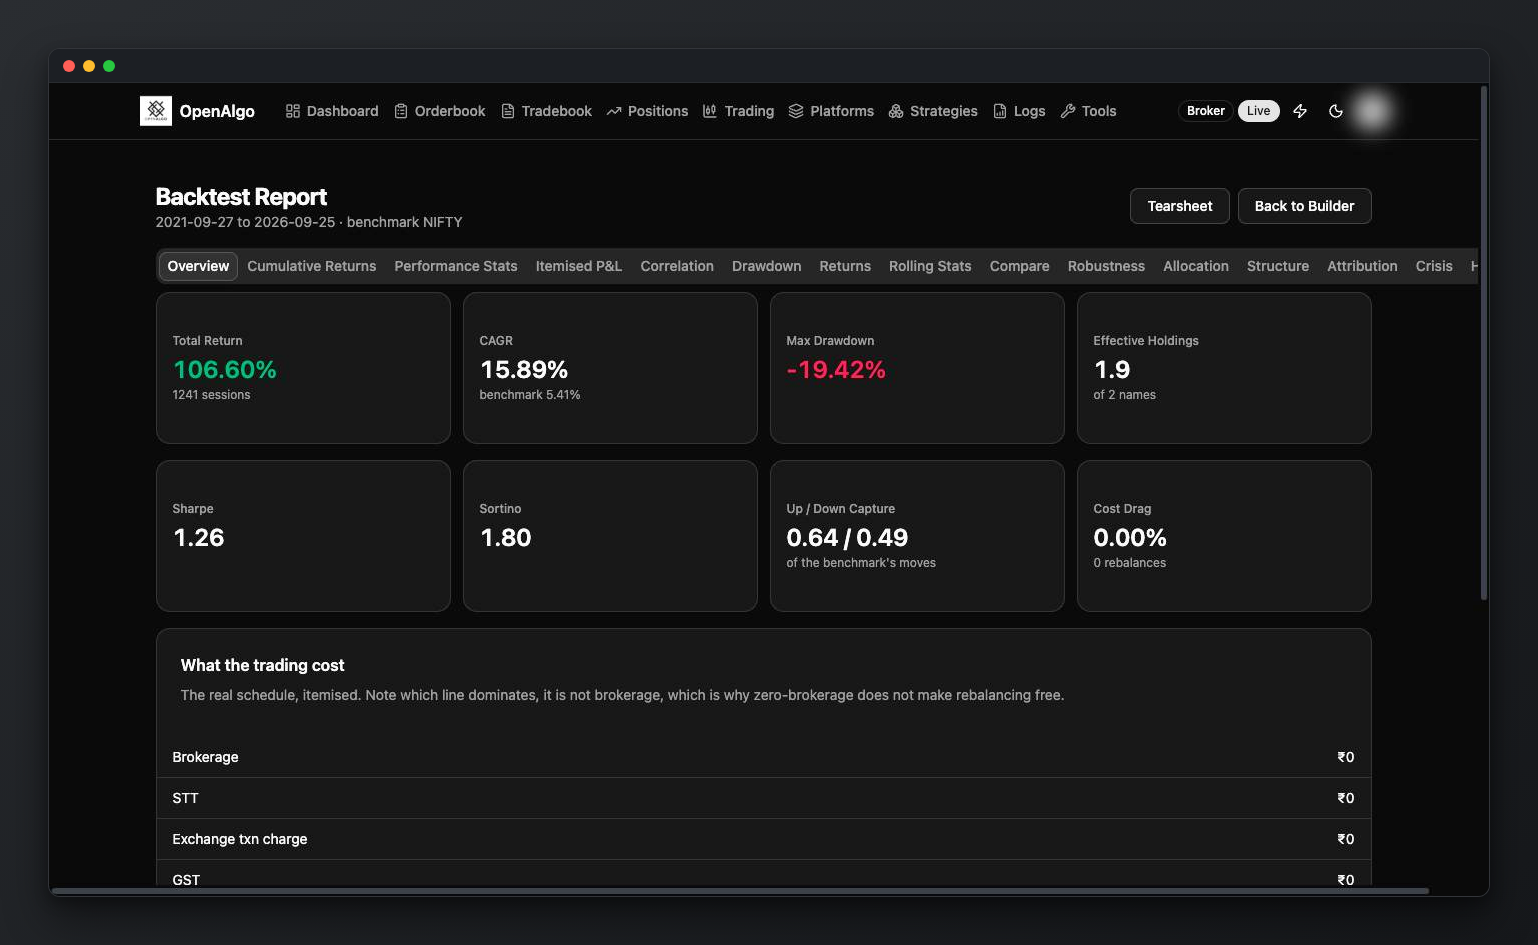Click the horizontal scrollbar at bottom
Screen dimensions: 1538x945
click(x=740, y=890)
